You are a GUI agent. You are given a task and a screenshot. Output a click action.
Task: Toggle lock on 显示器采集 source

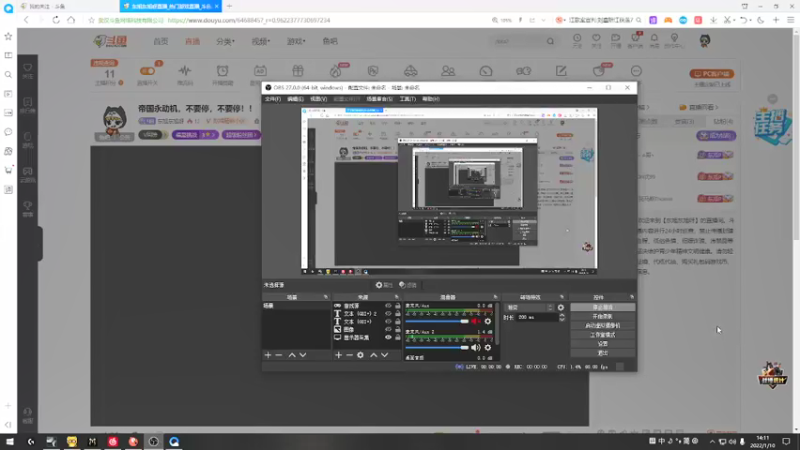point(397,337)
